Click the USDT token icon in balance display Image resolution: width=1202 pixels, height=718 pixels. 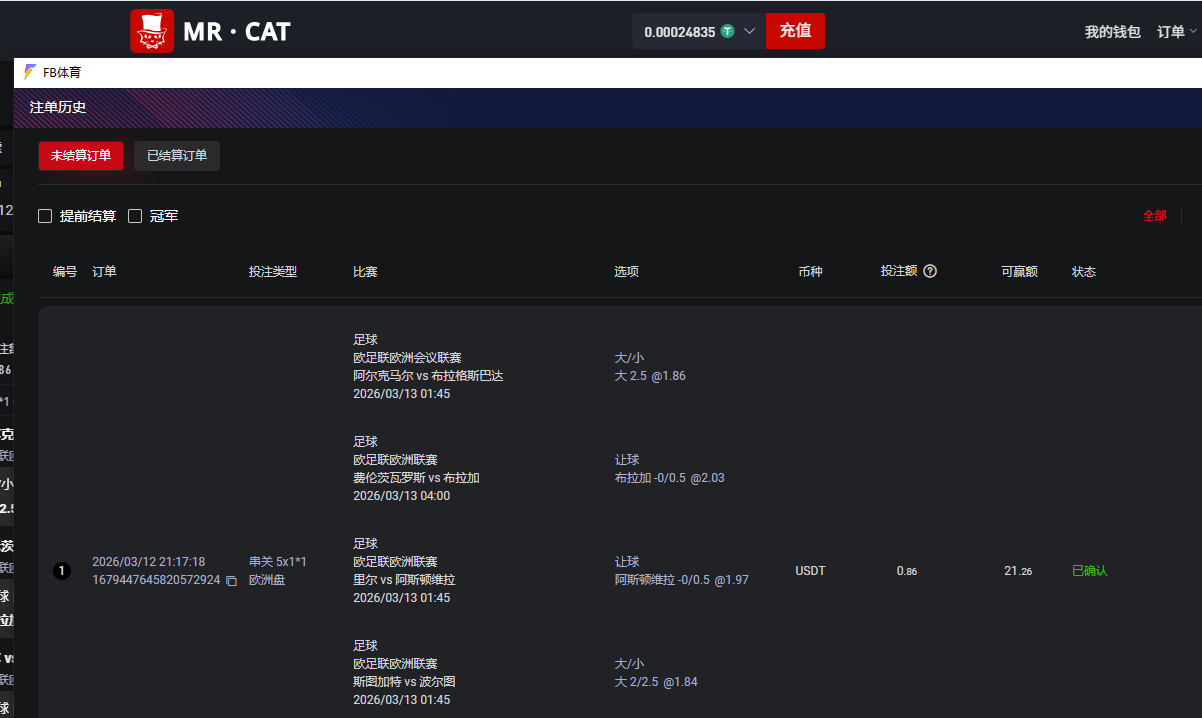[727, 31]
